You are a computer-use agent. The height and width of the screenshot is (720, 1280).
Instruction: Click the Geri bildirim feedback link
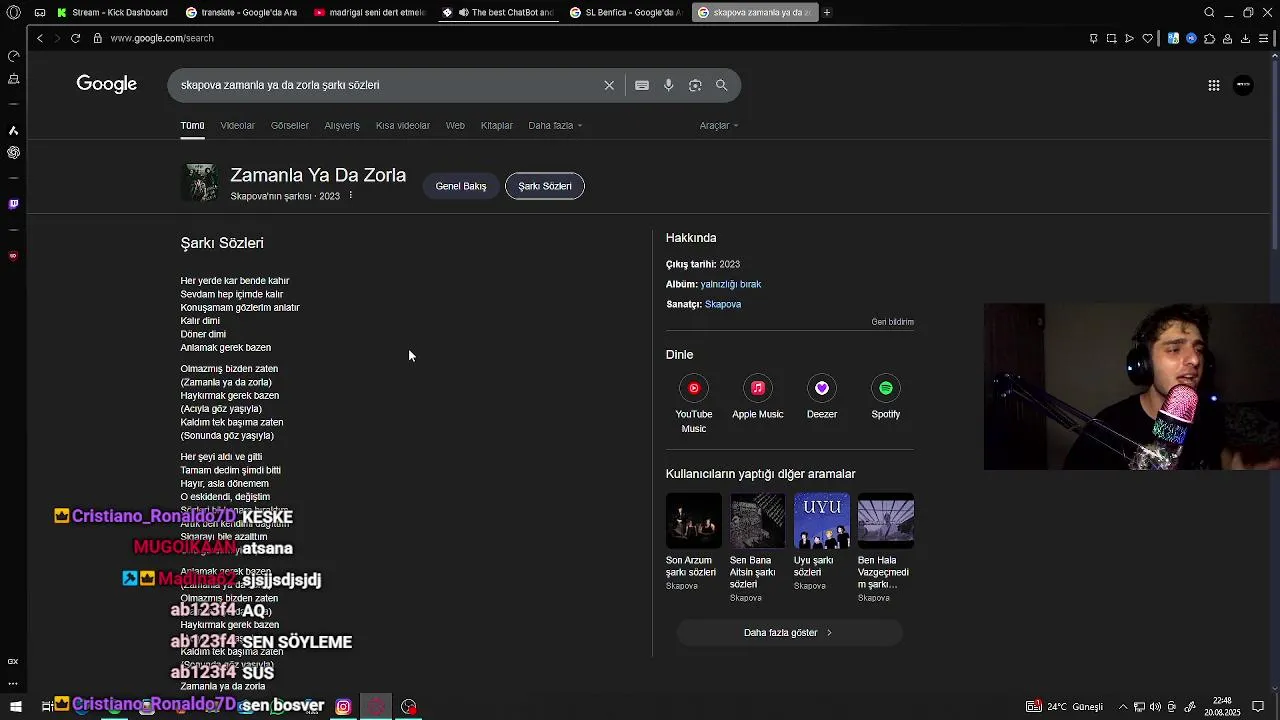pos(893,322)
